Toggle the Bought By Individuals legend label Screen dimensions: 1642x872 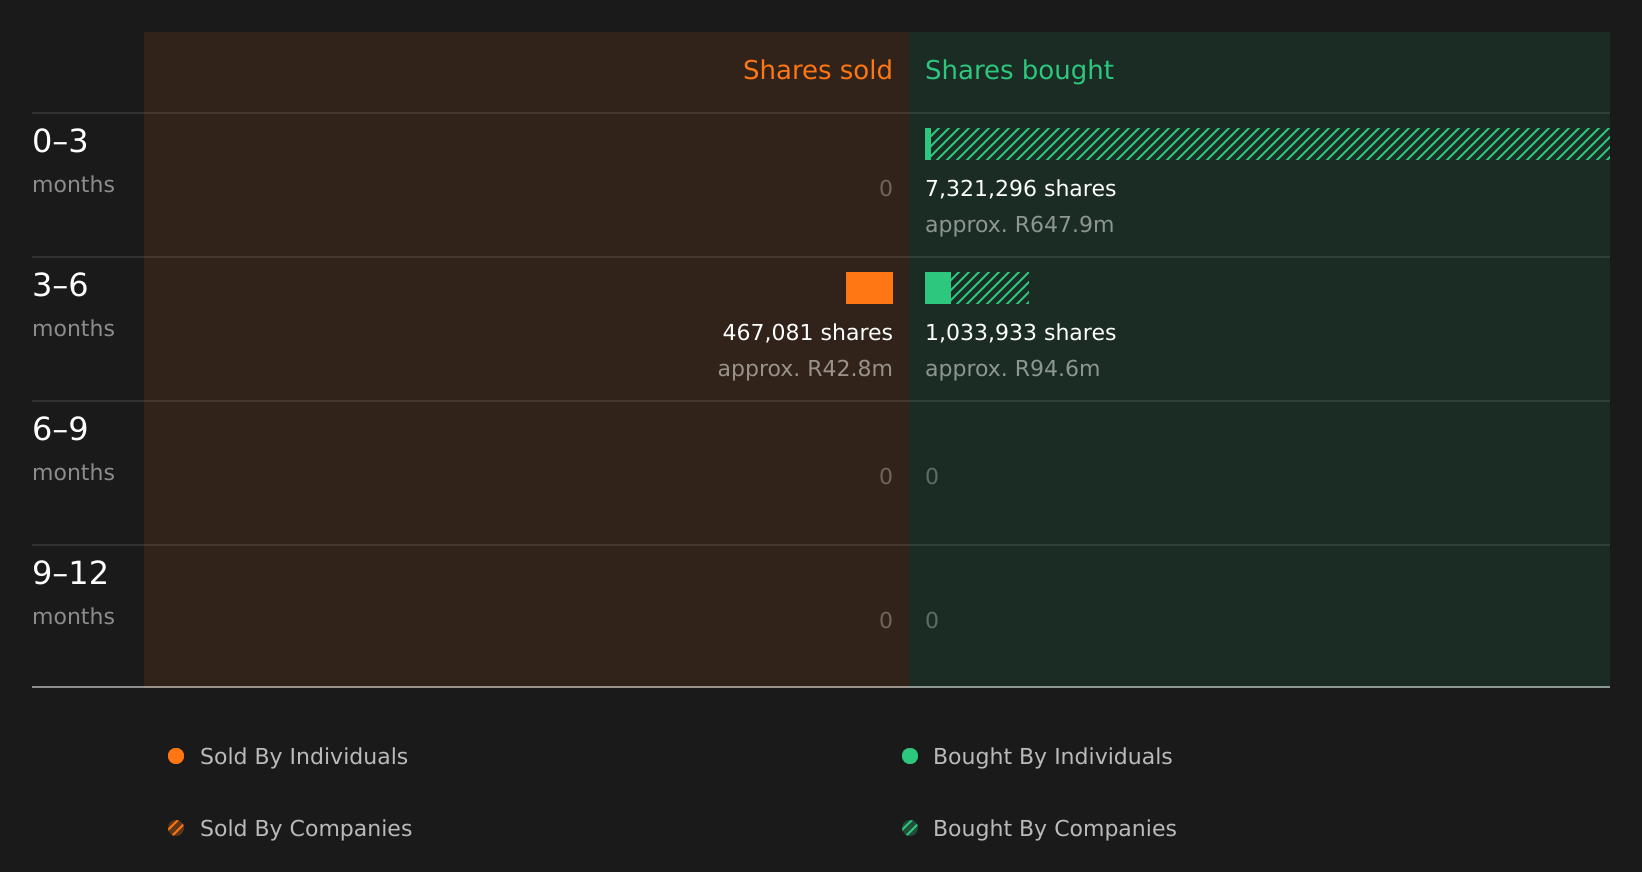tap(1052, 757)
